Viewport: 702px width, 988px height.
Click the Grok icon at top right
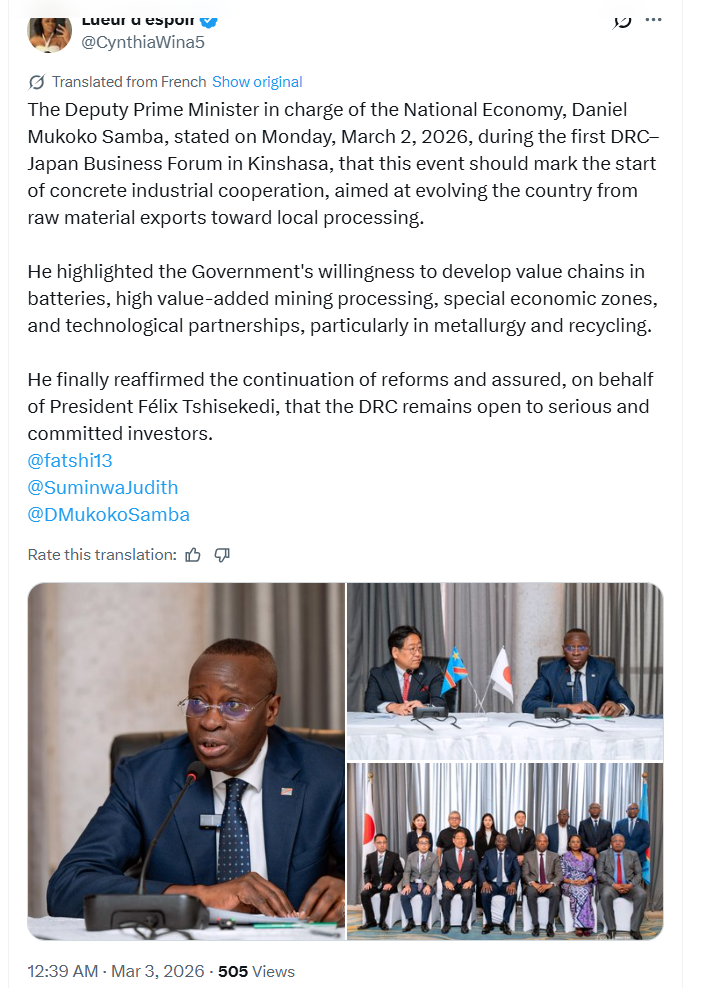coord(622,20)
